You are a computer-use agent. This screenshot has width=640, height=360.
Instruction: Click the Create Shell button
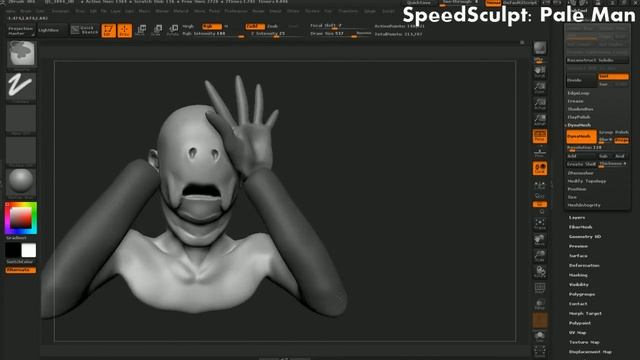click(x=581, y=164)
